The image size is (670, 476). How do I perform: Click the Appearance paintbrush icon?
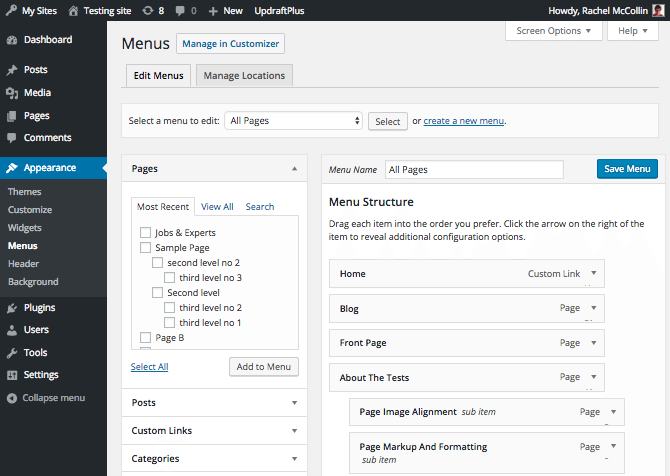click(12, 168)
